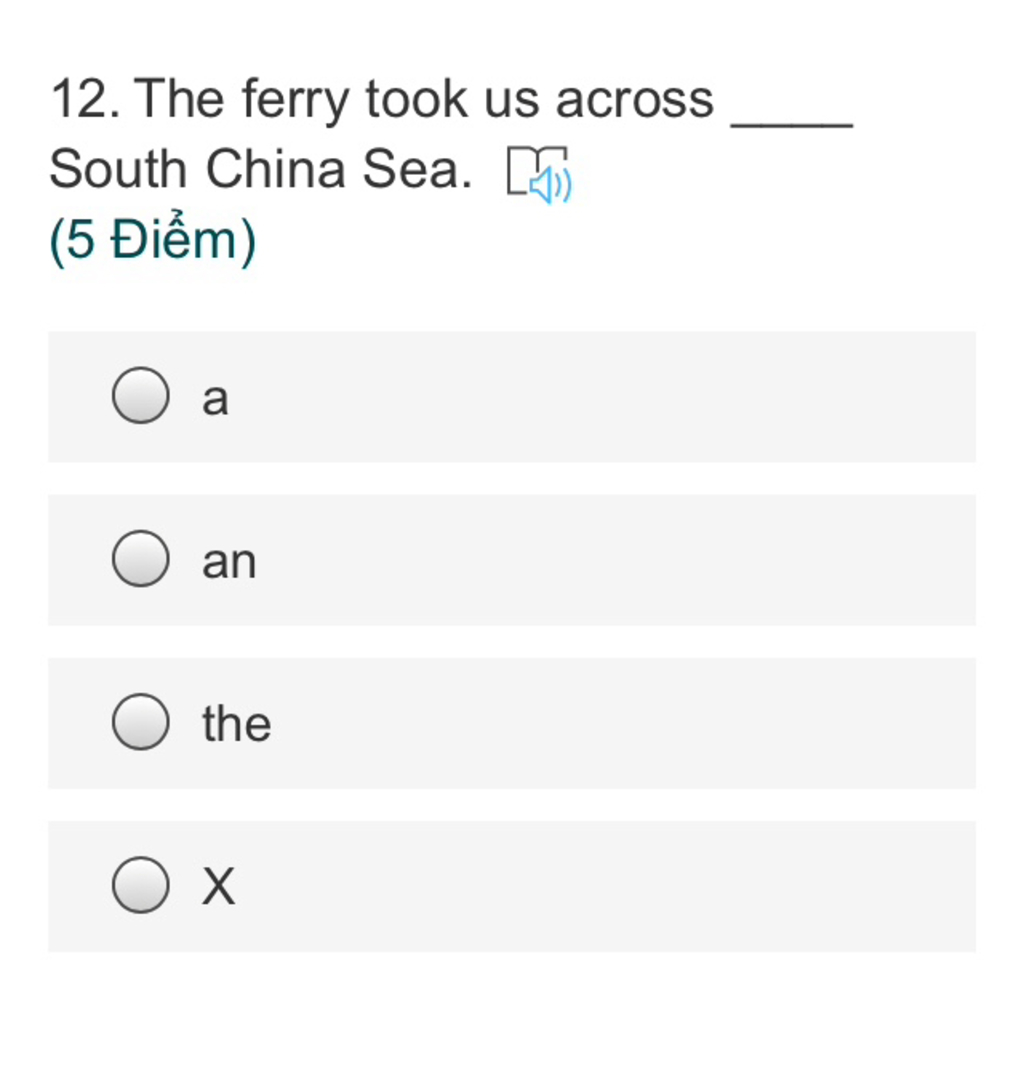The width and height of the screenshot is (1024, 1069).
Task: Click the text 'The ferry took us across'
Action: (423, 101)
